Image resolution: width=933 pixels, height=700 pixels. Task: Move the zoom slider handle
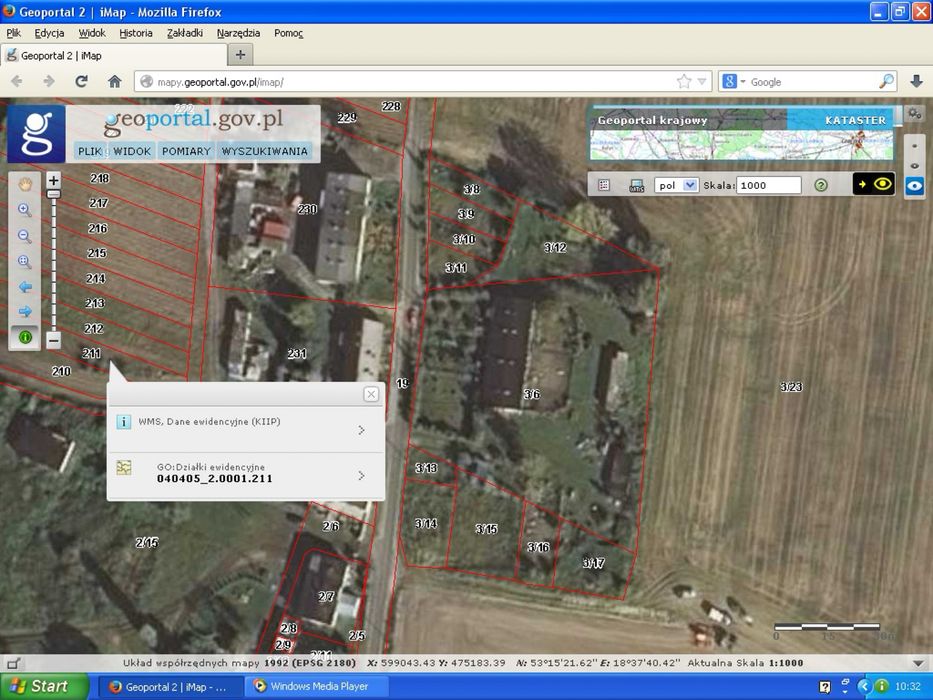click(53, 194)
